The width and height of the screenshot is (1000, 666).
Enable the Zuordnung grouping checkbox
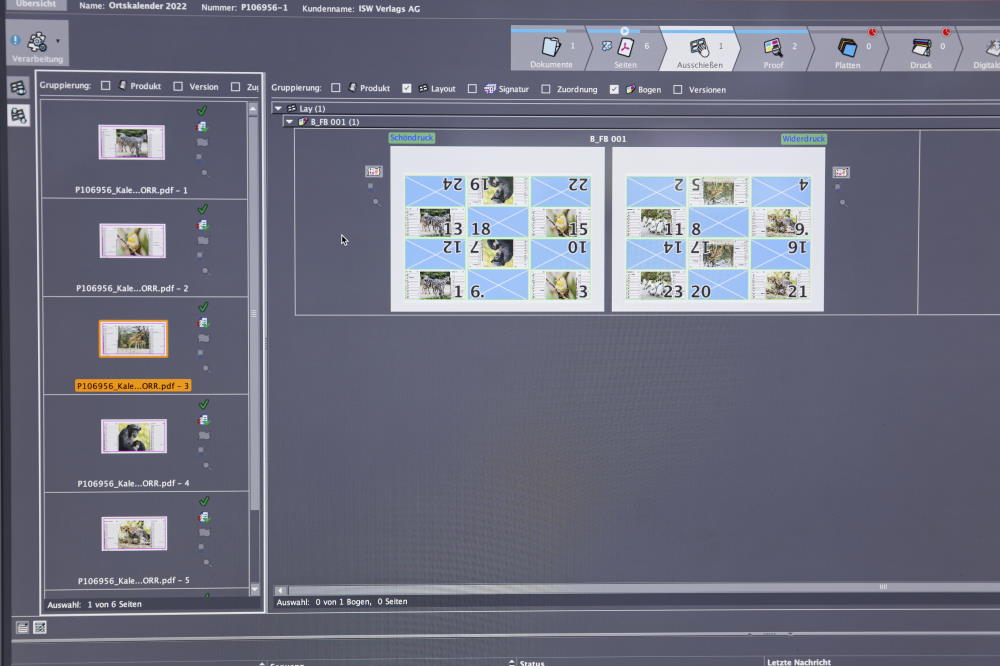pos(546,89)
